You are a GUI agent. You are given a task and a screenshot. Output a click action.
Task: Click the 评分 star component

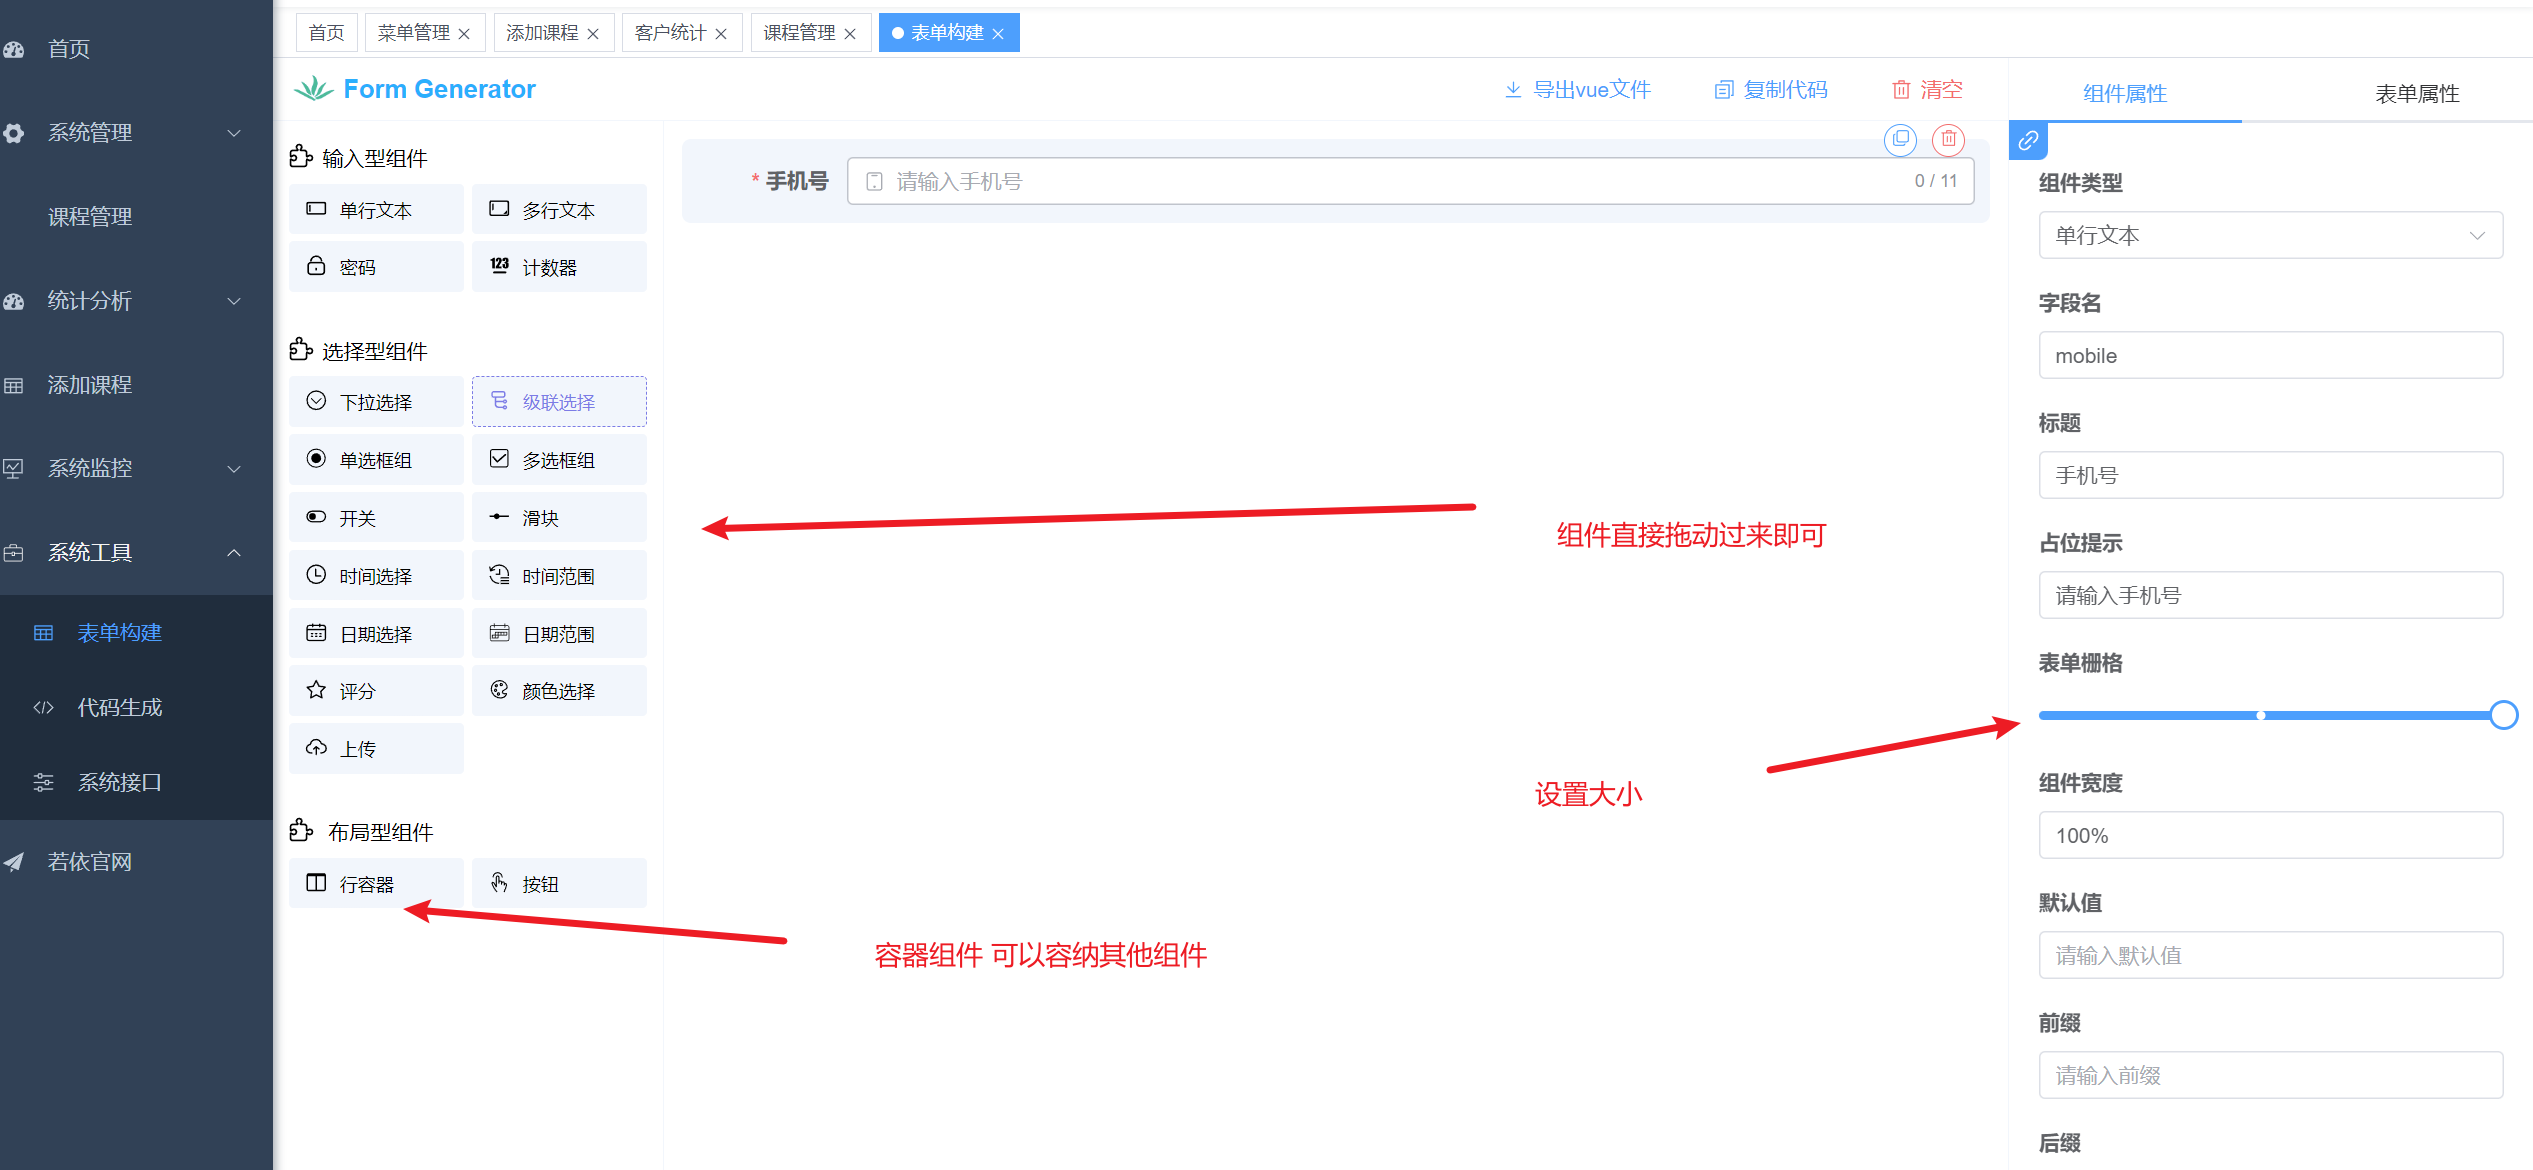tap(376, 691)
